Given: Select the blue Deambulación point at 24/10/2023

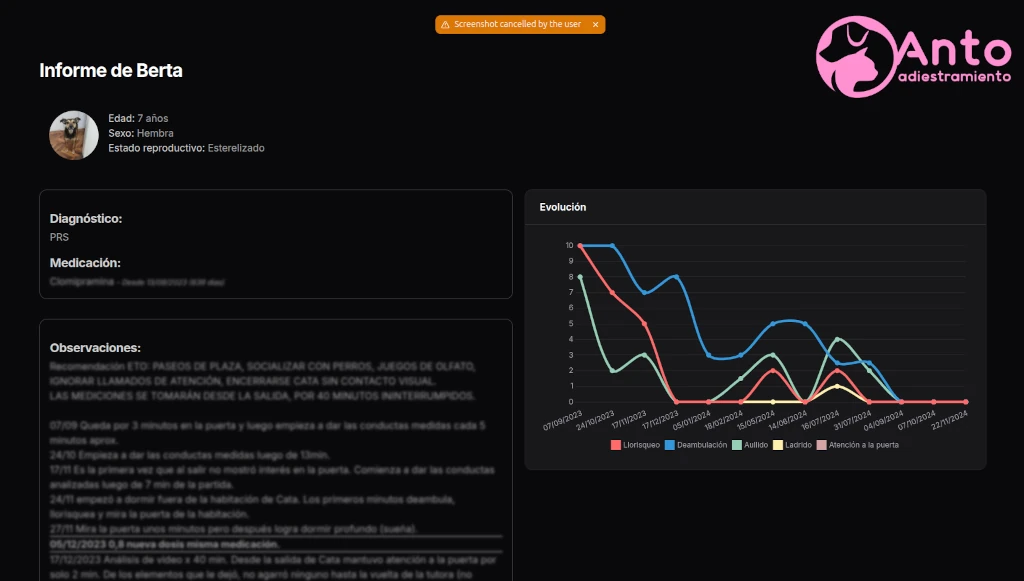Looking at the screenshot, I should pyautogui.click(x=612, y=245).
